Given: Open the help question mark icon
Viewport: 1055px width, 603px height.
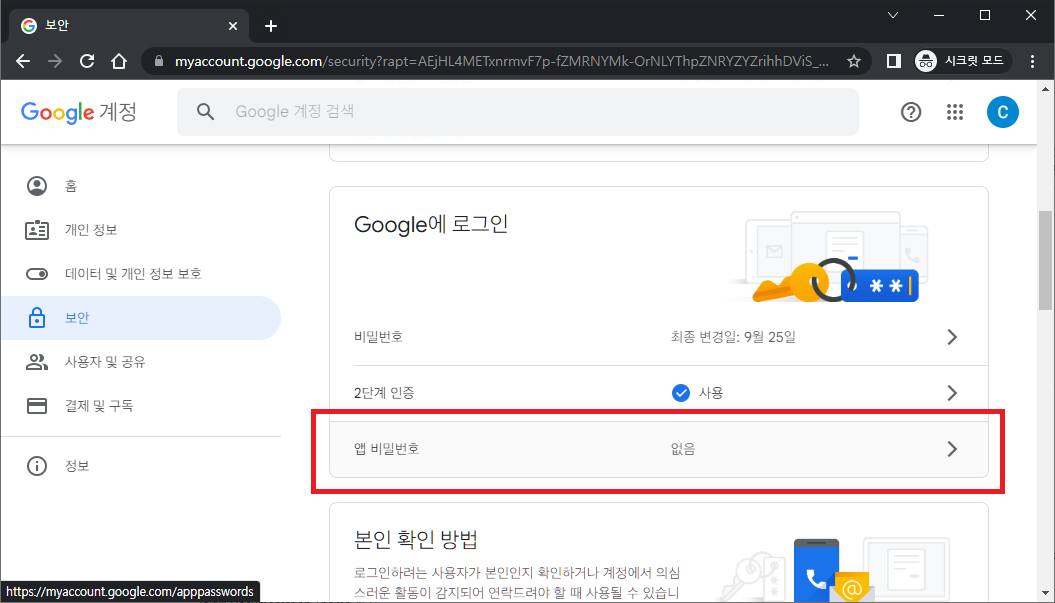Looking at the screenshot, I should coord(910,112).
